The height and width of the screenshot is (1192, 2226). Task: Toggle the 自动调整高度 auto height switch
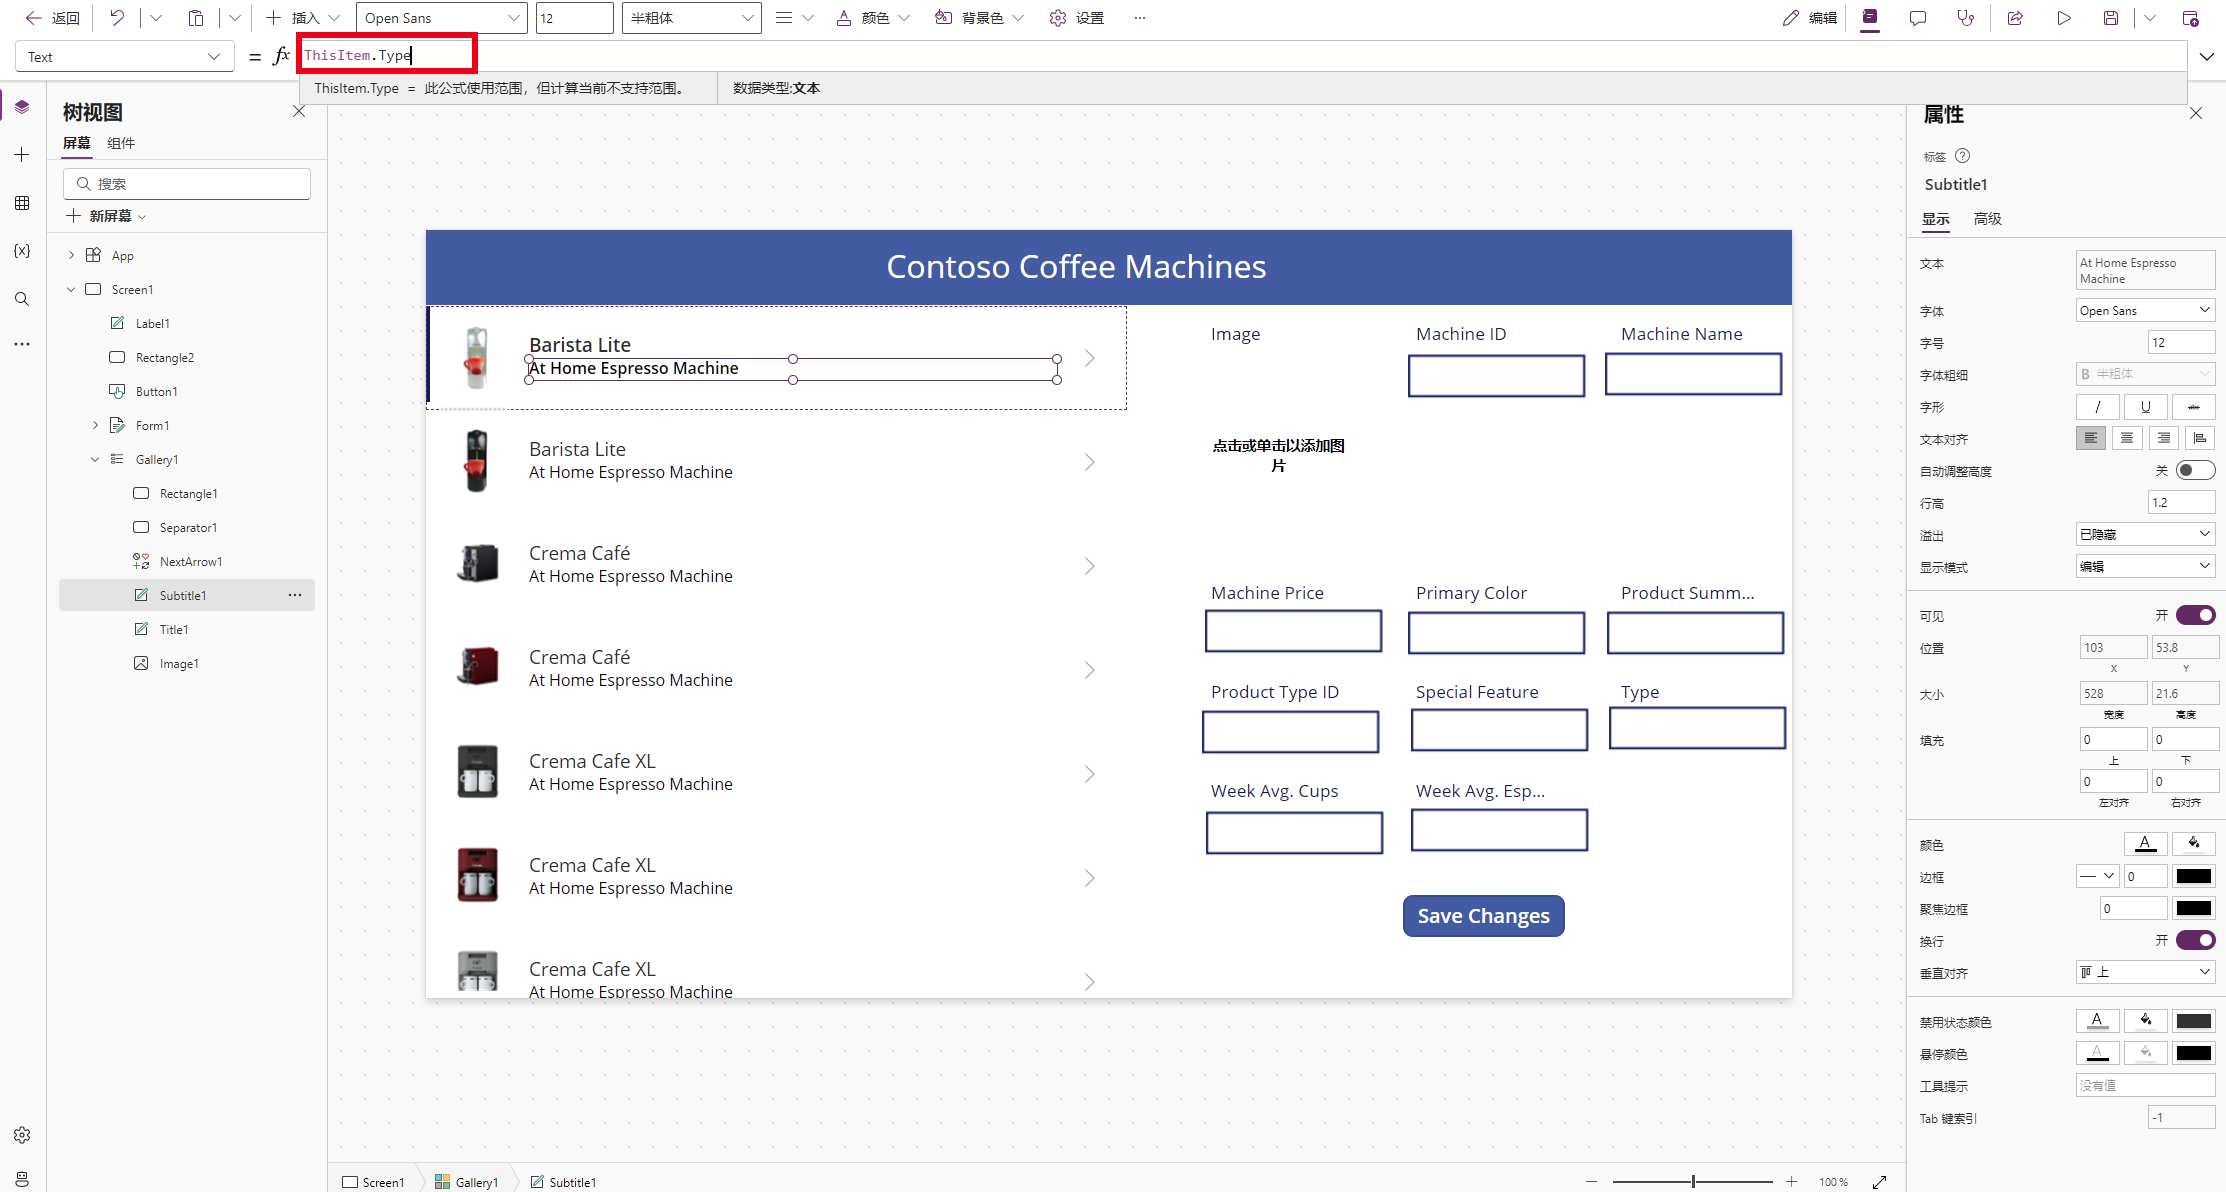(2196, 471)
